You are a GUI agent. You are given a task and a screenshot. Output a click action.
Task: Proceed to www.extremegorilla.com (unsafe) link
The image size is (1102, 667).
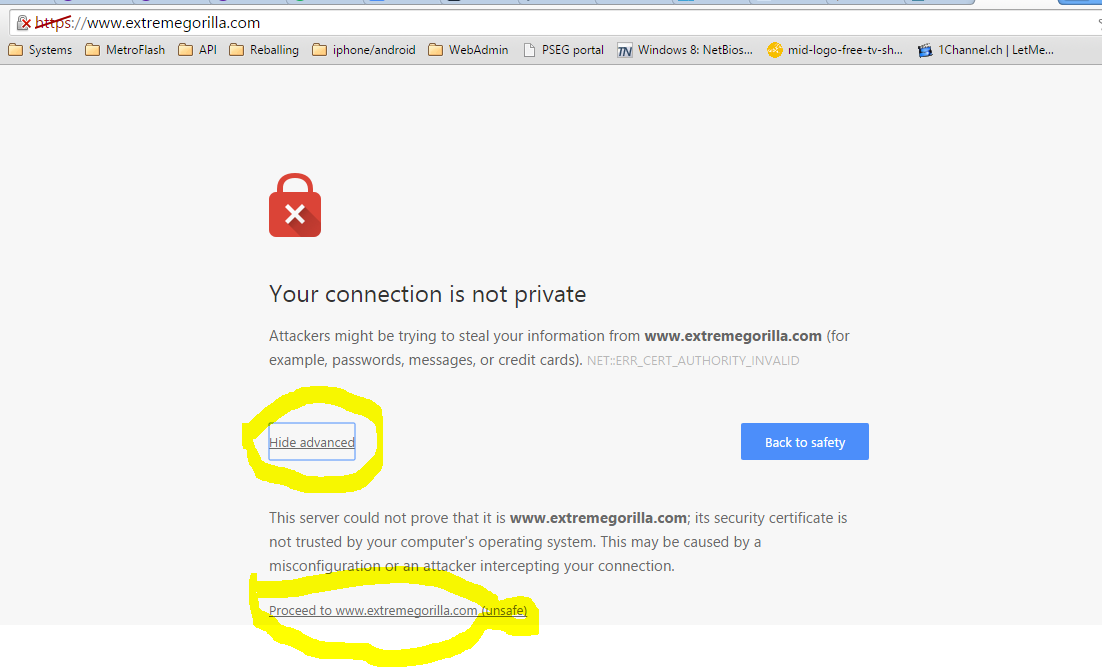click(x=398, y=611)
